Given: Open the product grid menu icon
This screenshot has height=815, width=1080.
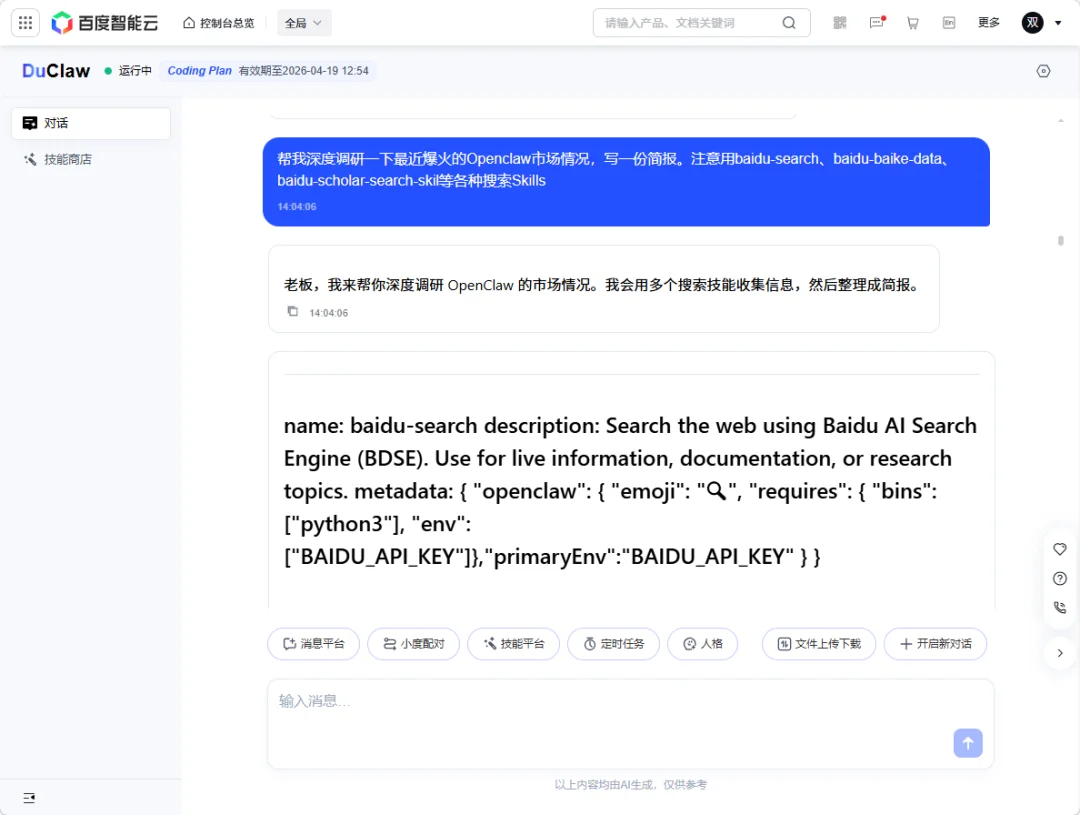Looking at the screenshot, I should click(x=25, y=23).
